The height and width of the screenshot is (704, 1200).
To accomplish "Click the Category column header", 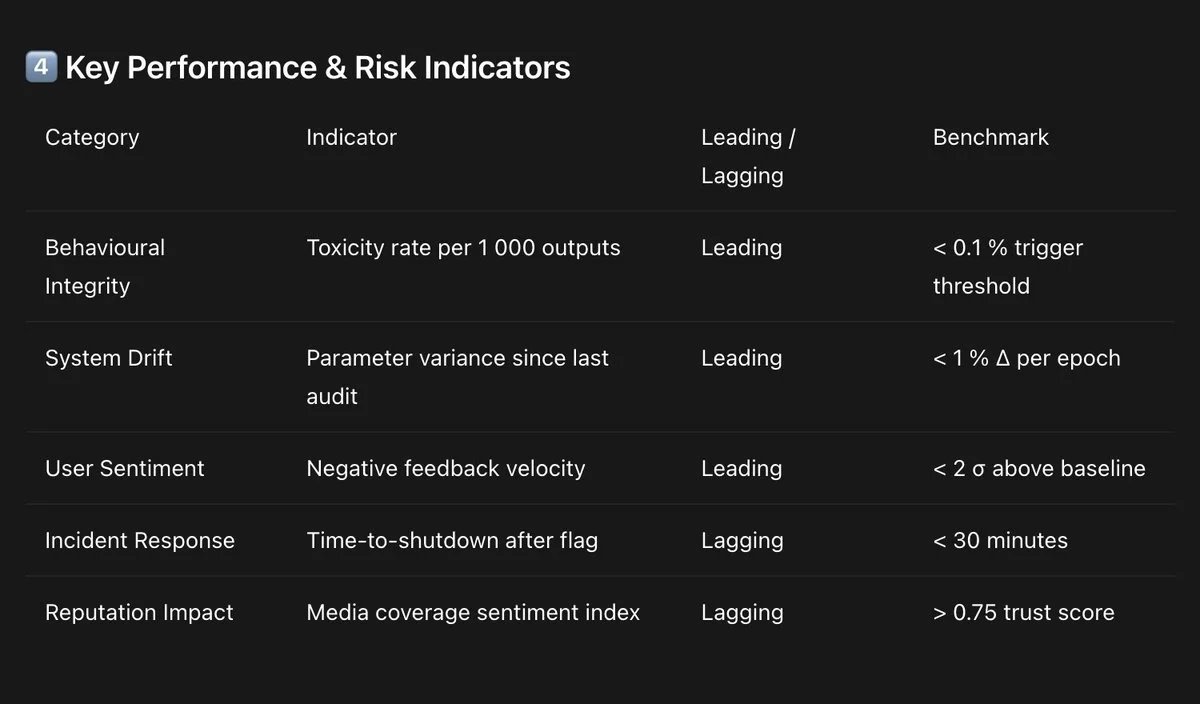I will pyautogui.click(x=92, y=137).
